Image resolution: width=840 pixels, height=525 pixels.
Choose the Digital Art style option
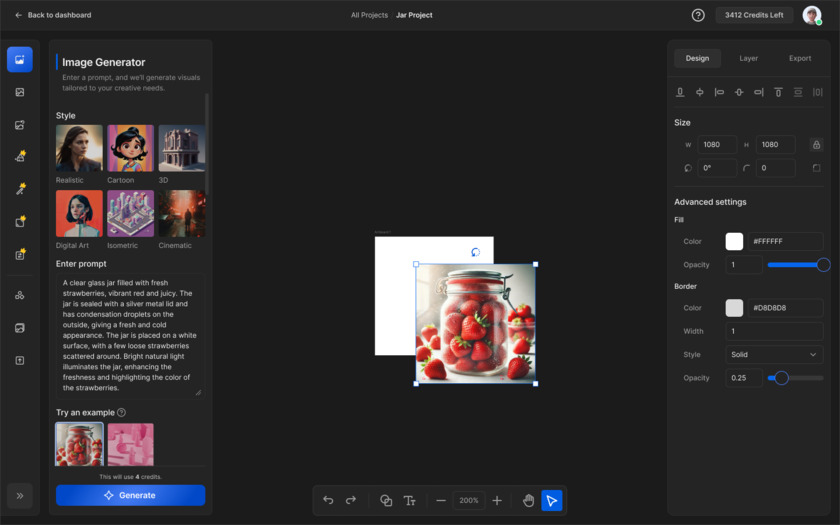pos(79,213)
